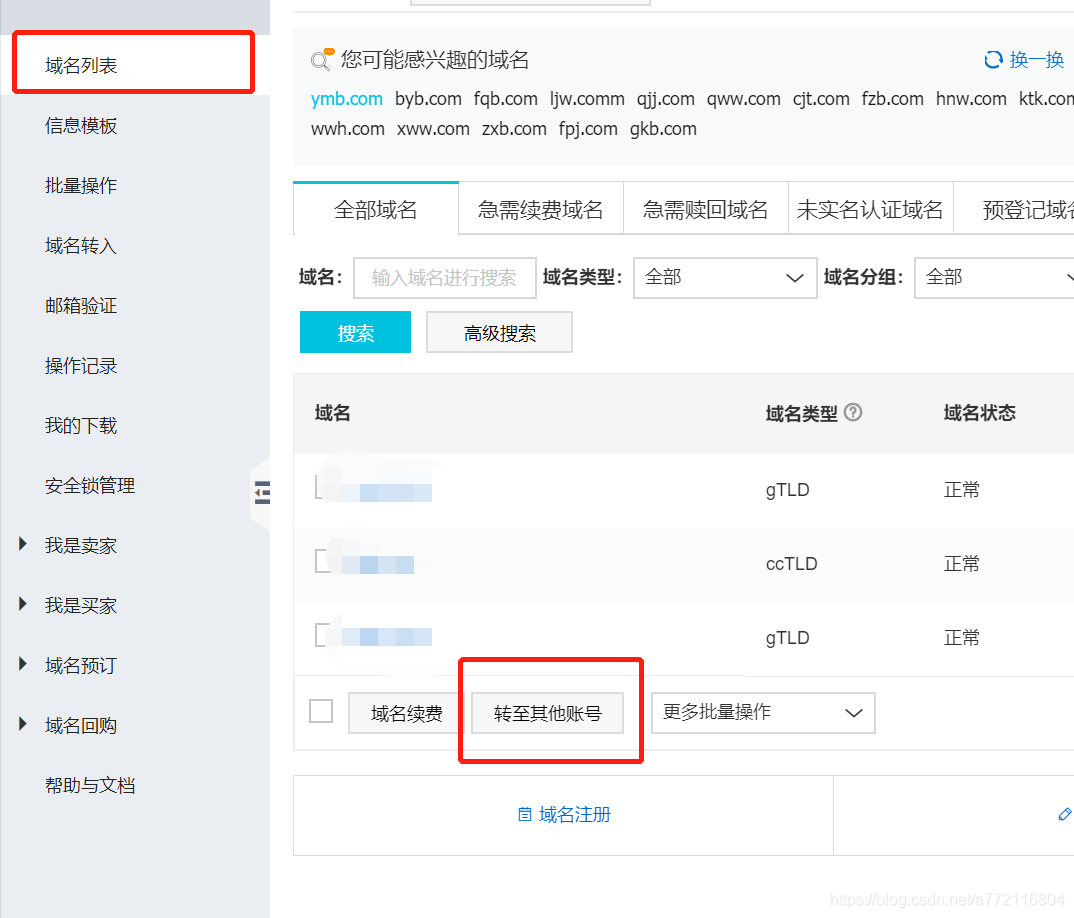Click the 转至其他账号 button
This screenshot has width=1074, height=918.
tap(547, 713)
